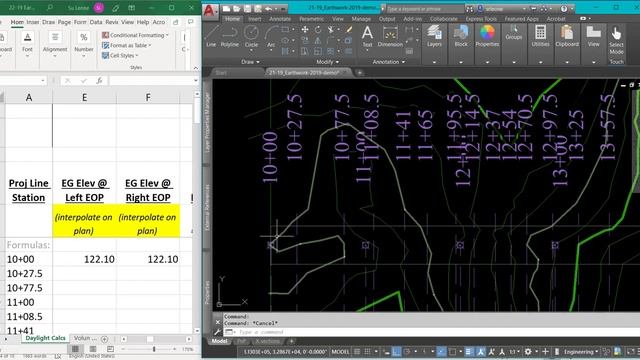Toggle grid display in AutoCAD status bar

[x=357, y=351]
